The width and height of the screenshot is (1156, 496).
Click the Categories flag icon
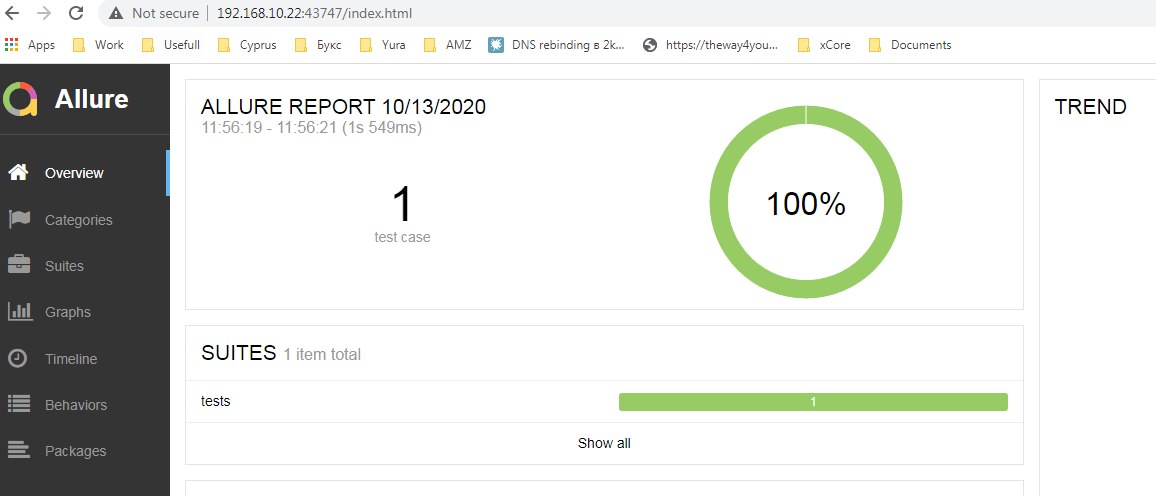pos(18,219)
